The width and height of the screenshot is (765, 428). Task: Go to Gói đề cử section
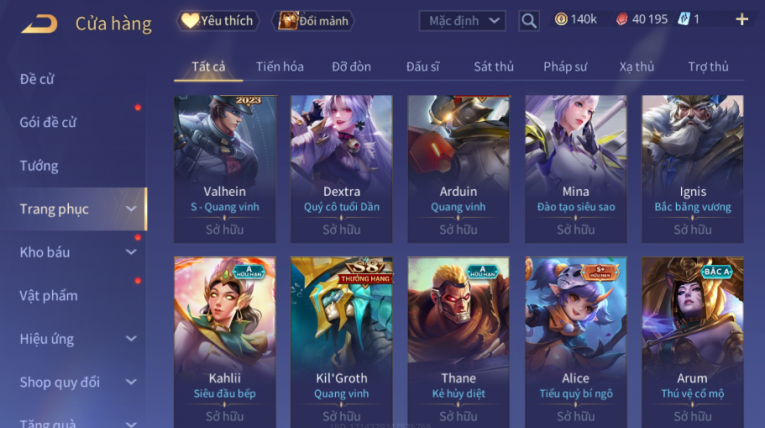pos(48,122)
